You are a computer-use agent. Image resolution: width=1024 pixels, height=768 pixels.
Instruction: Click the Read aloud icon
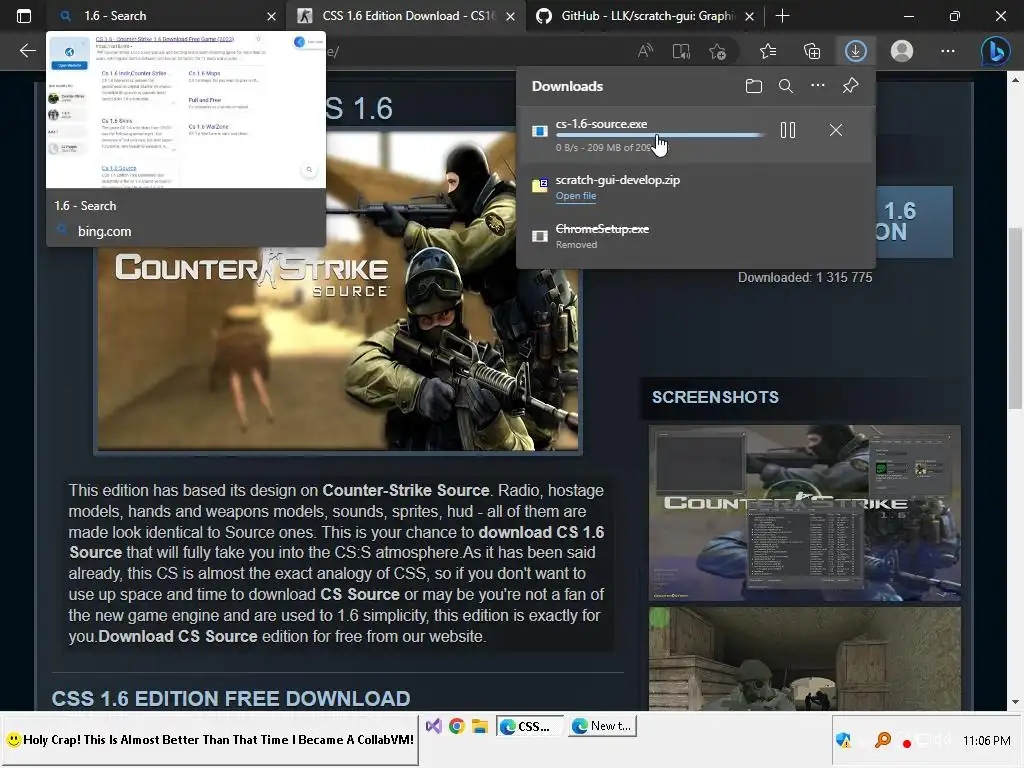(x=645, y=51)
